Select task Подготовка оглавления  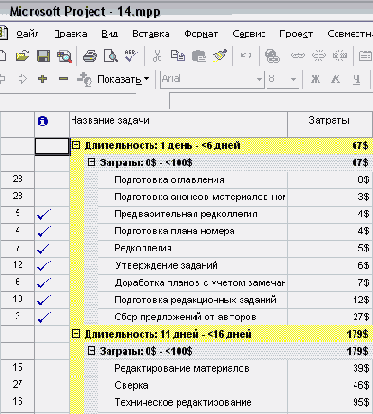click(169, 180)
